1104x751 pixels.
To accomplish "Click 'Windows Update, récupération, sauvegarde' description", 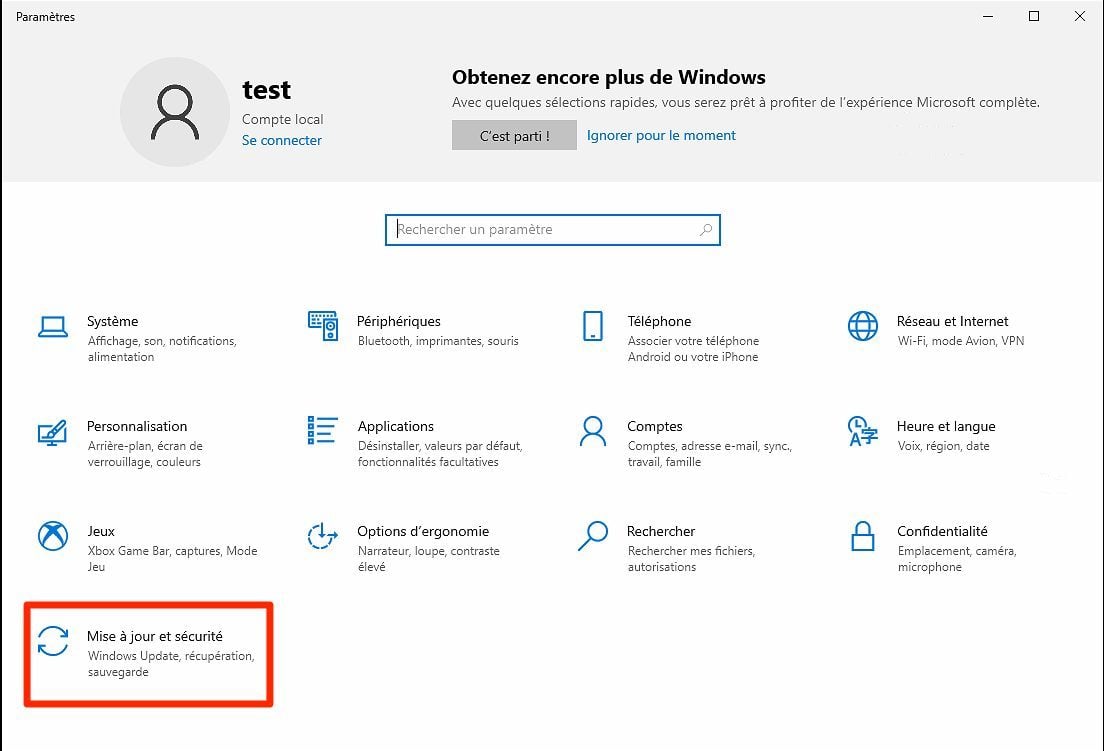I will [171, 664].
